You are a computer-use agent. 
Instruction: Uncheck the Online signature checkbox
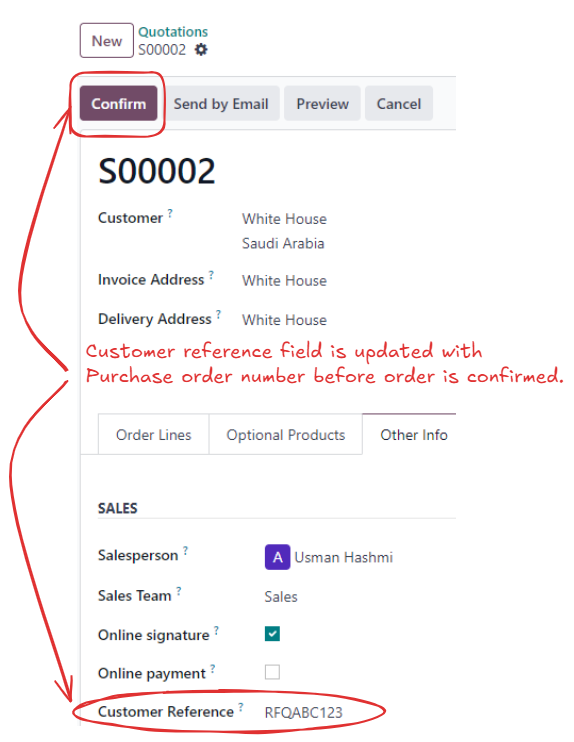click(x=272, y=634)
